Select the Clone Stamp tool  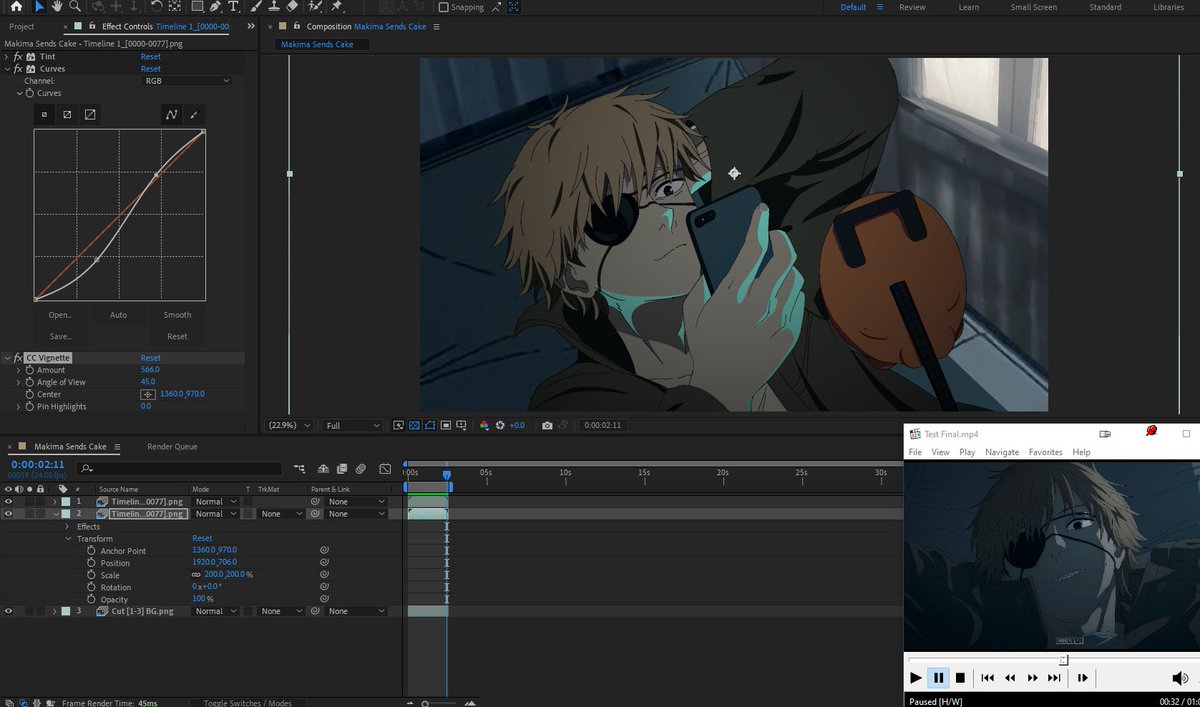273,6
